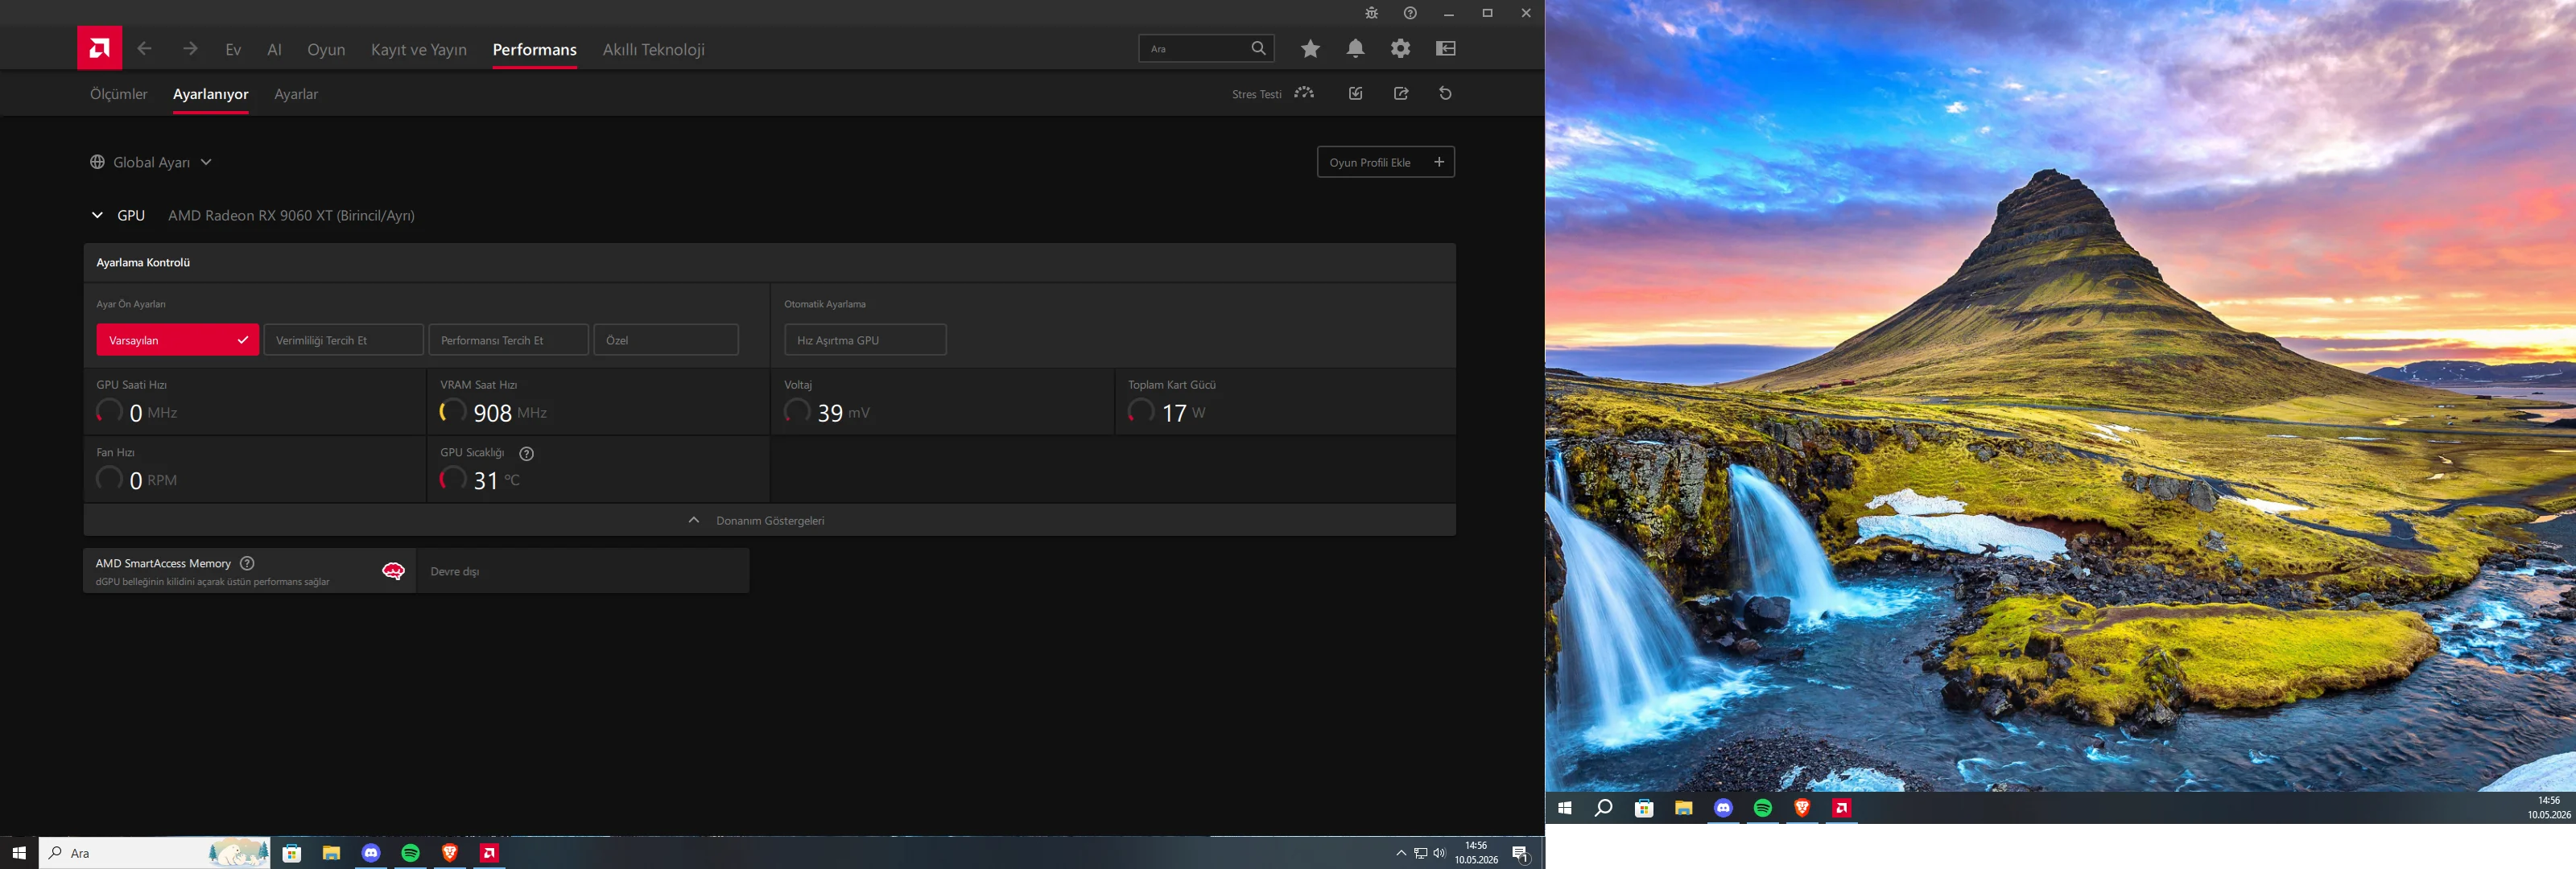Click the Oyun Profili Ekle button
The image size is (2576, 869).
coord(1385,162)
